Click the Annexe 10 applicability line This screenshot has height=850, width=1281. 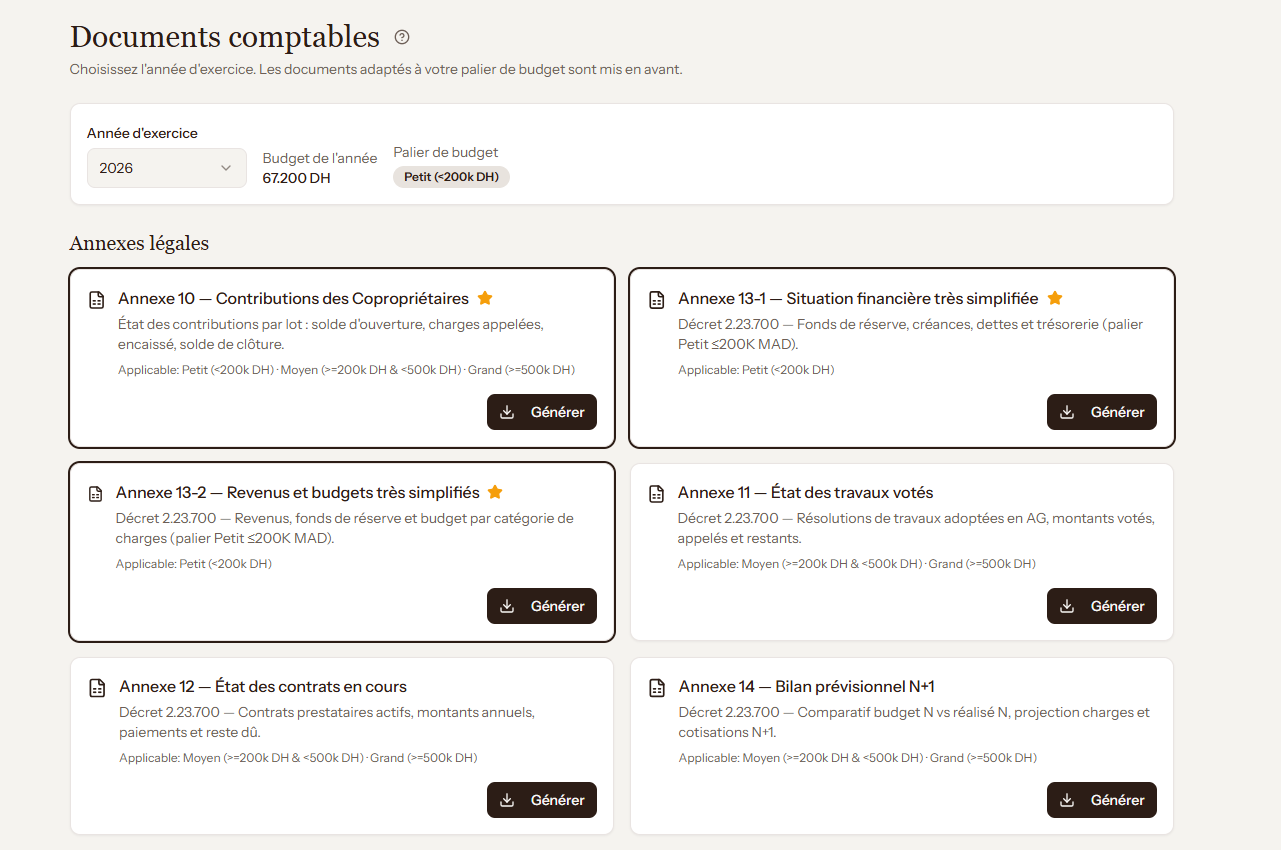pyautogui.click(x=346, y=370)
